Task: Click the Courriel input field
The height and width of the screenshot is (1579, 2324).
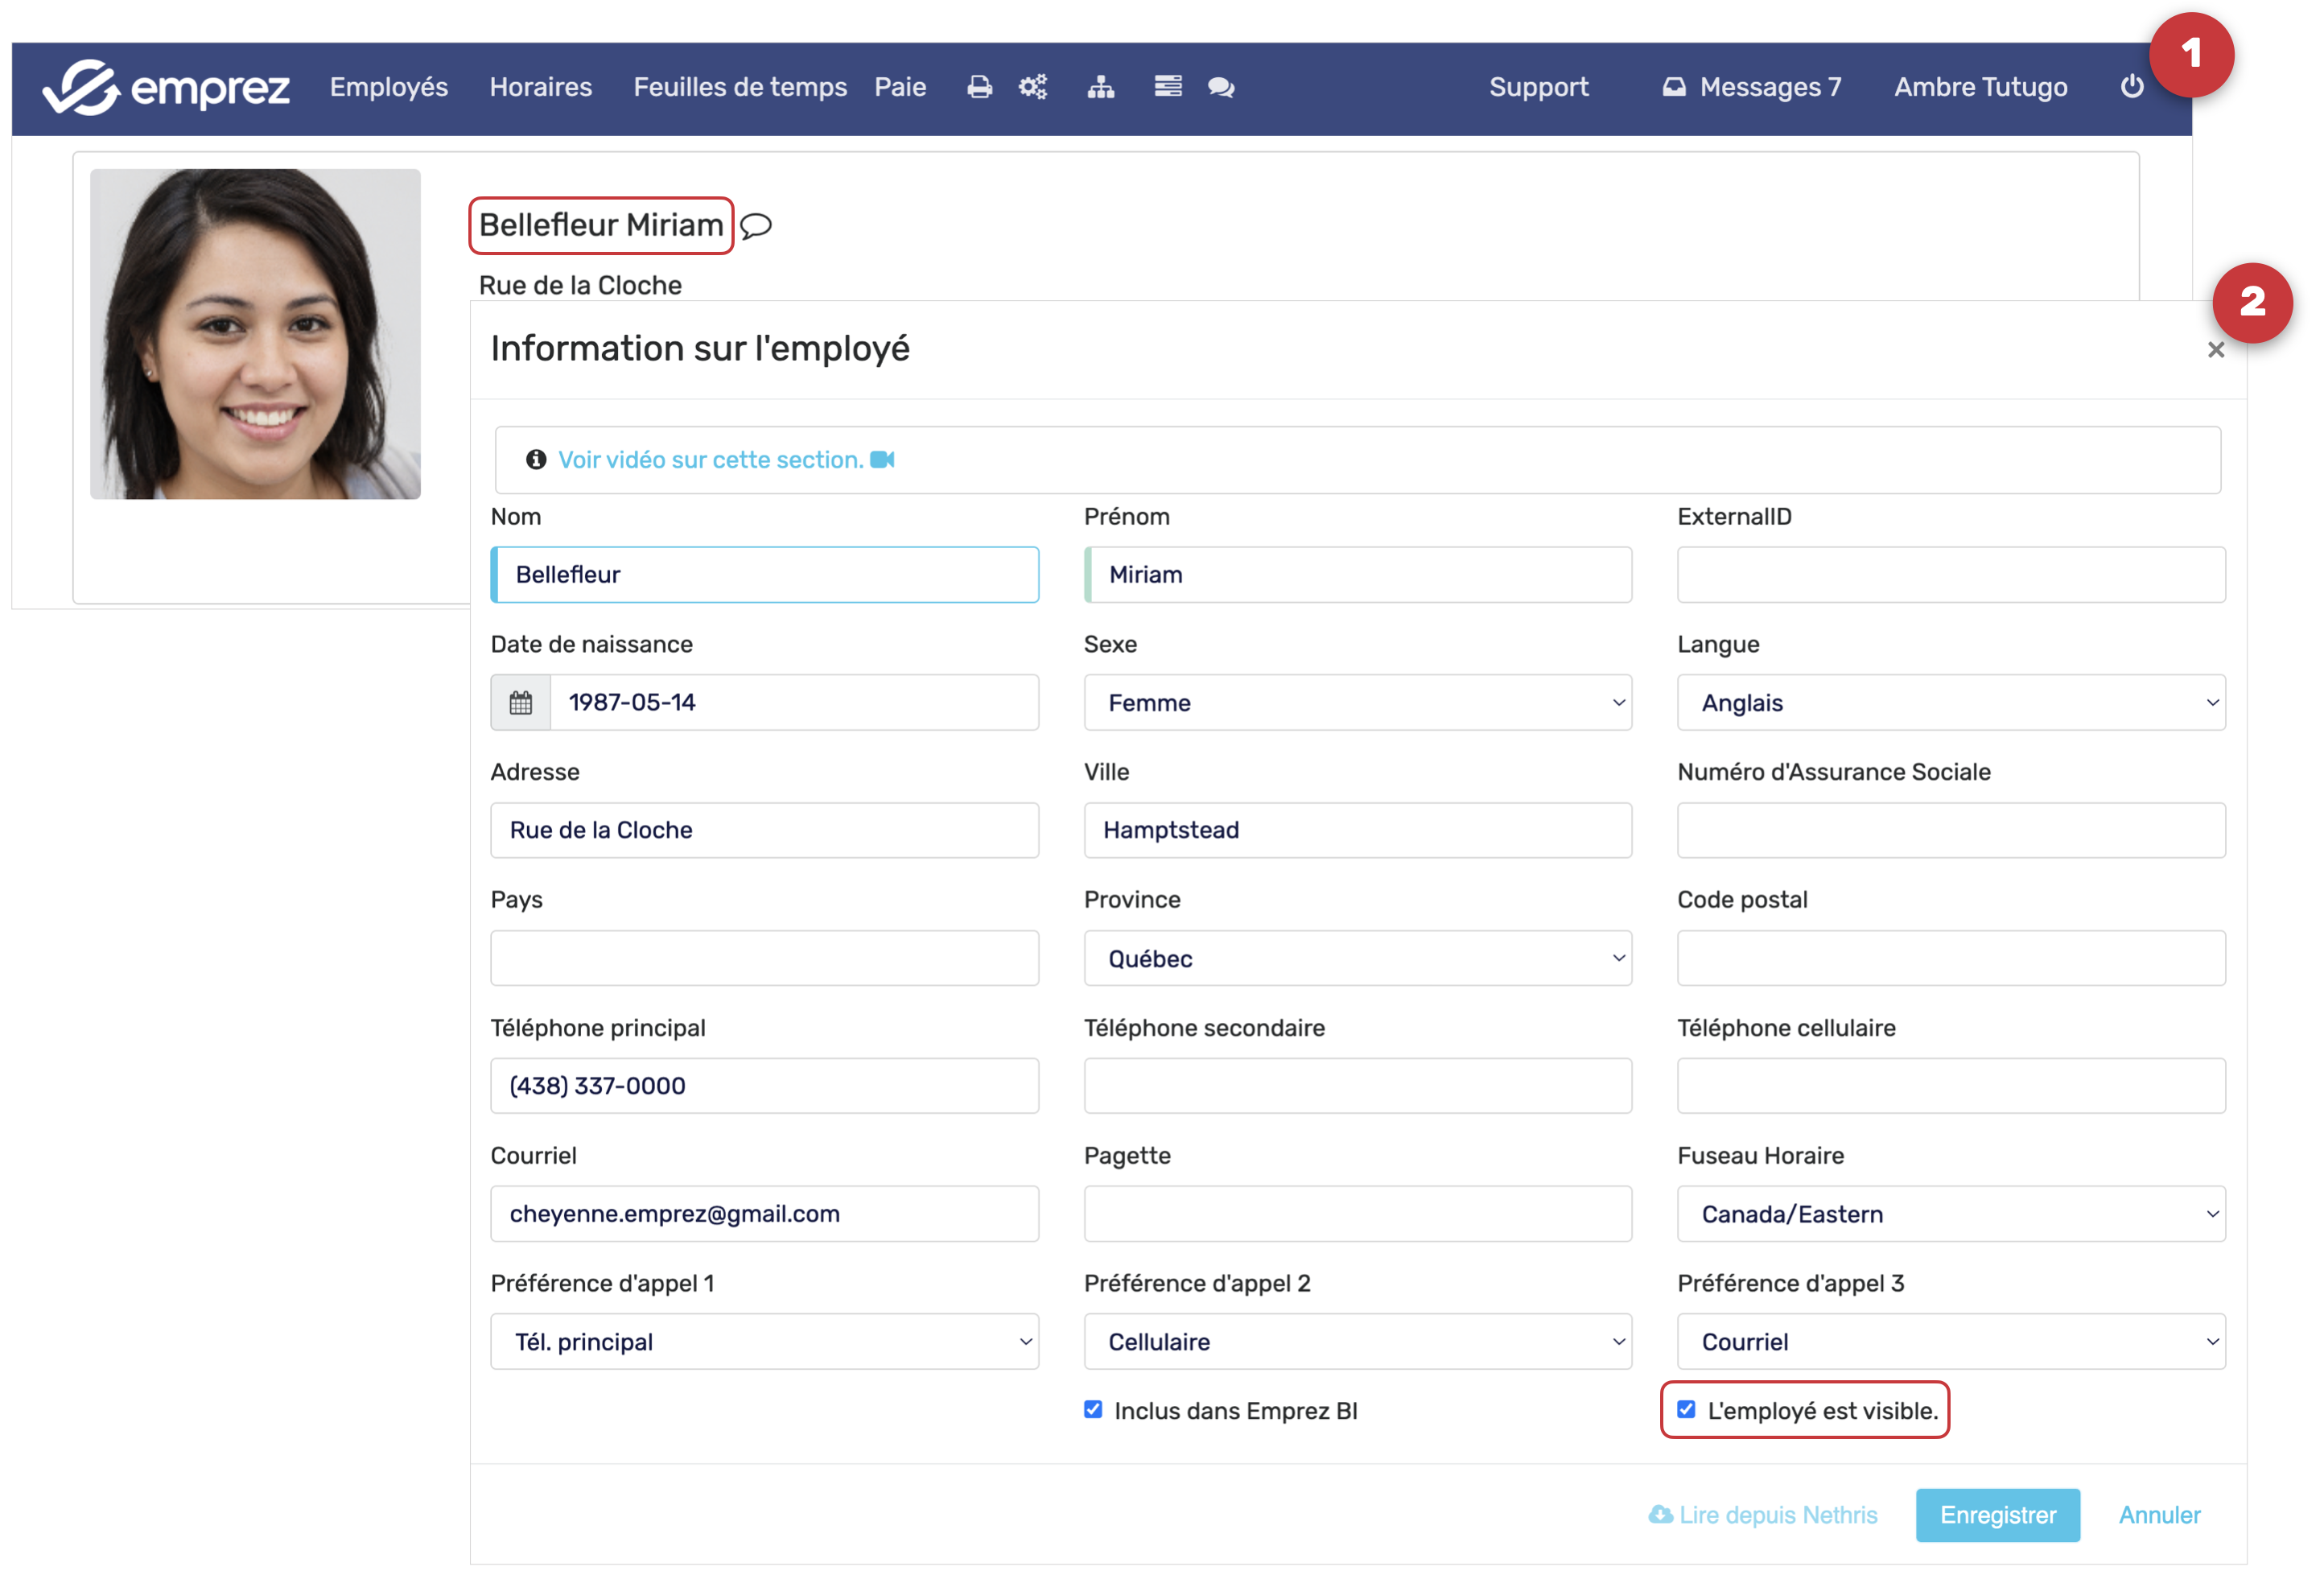Action: tap(764, 1213)
